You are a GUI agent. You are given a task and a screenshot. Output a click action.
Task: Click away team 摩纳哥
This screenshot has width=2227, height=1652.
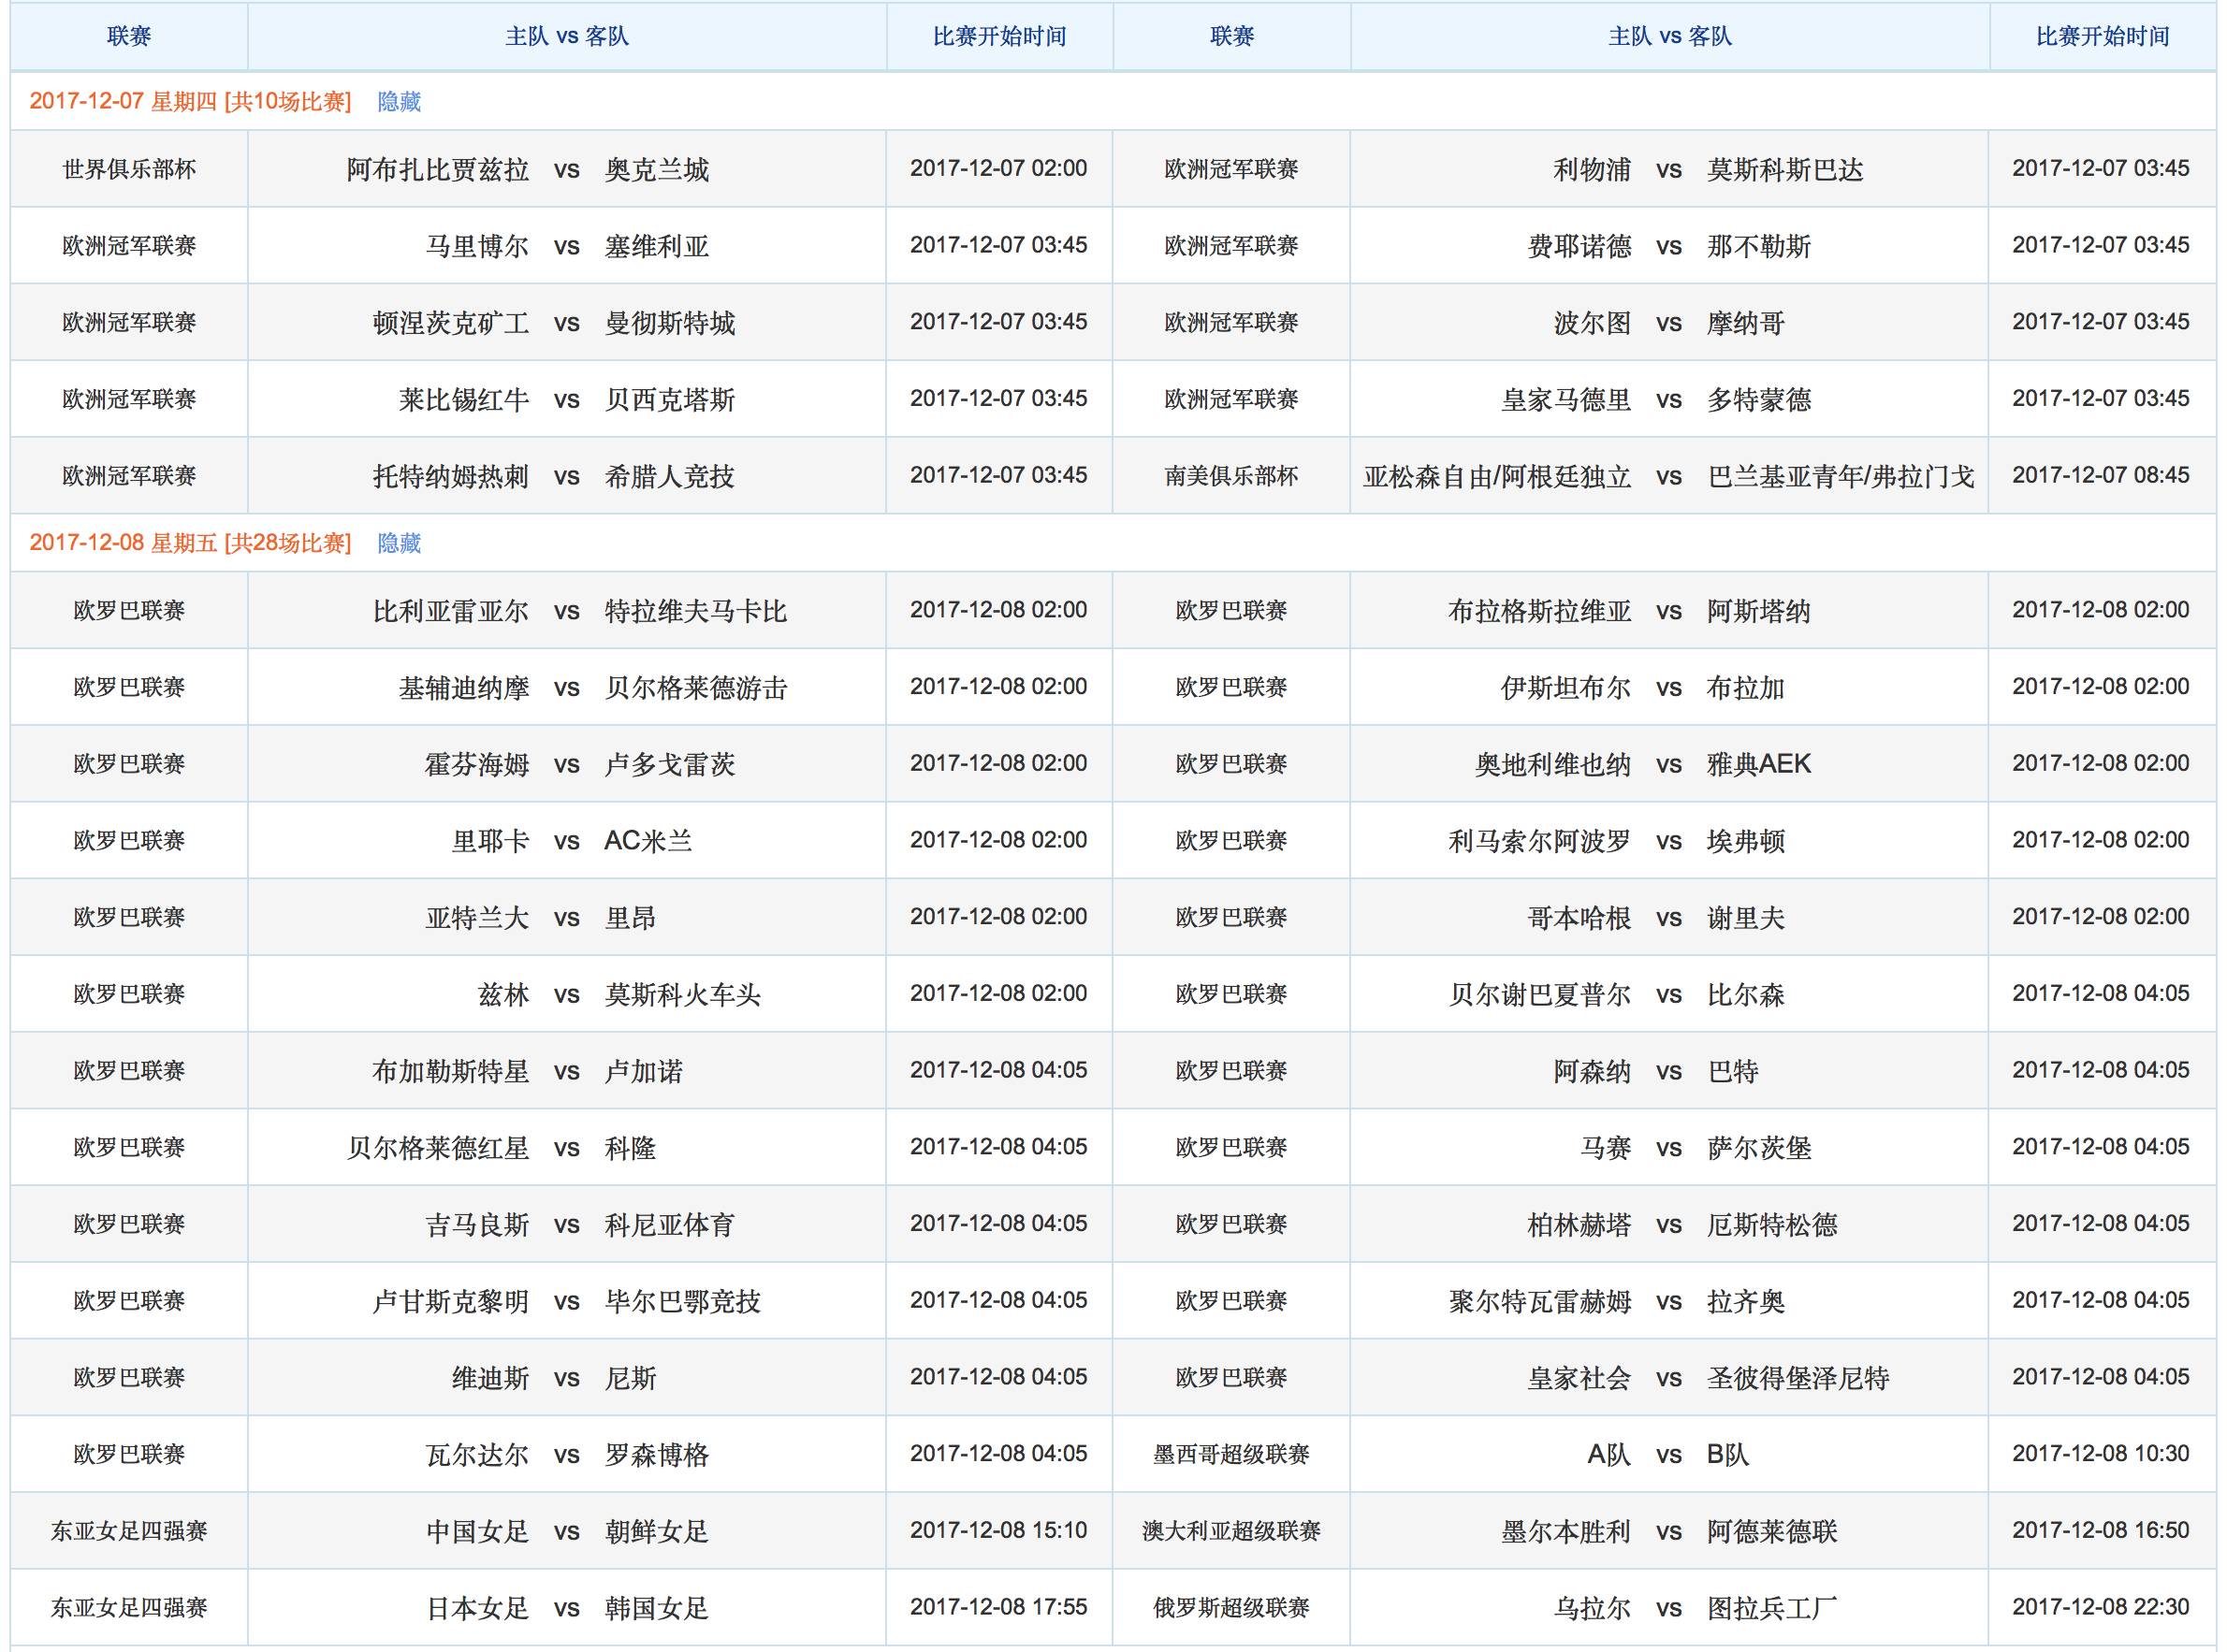(x=1746, y=324)
